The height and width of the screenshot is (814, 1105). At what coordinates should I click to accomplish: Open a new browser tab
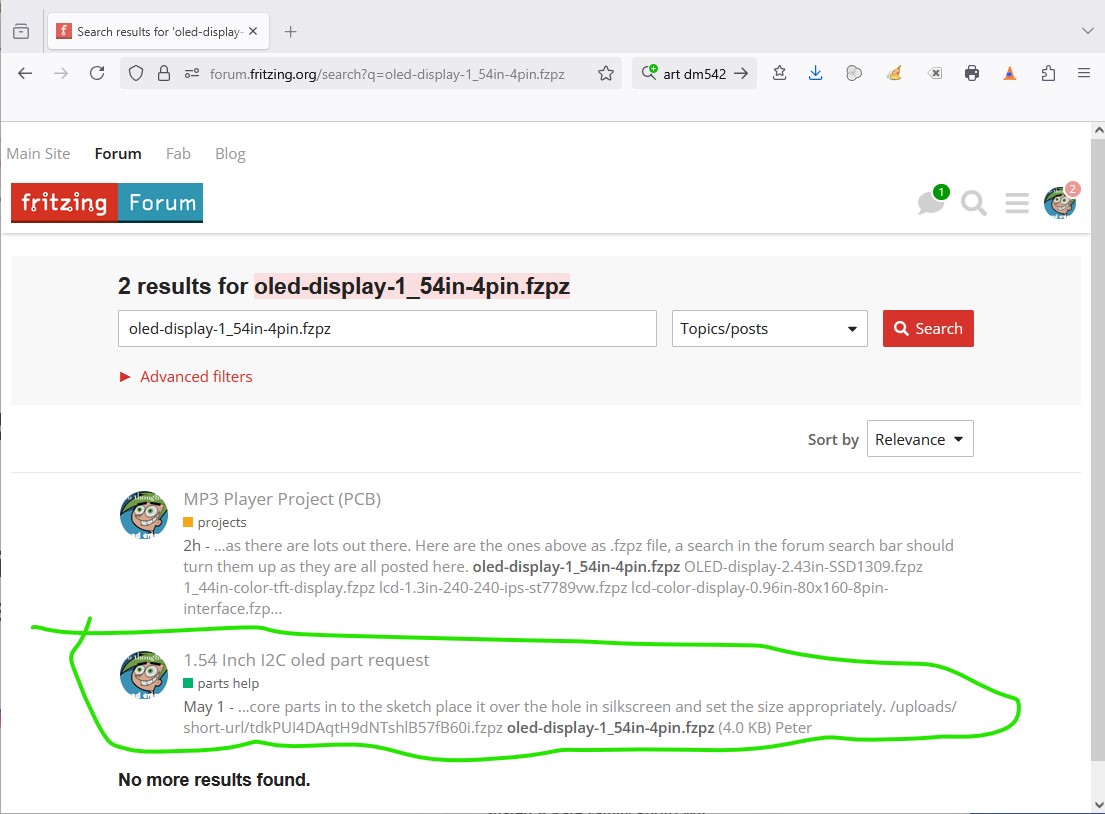point(290,32)
